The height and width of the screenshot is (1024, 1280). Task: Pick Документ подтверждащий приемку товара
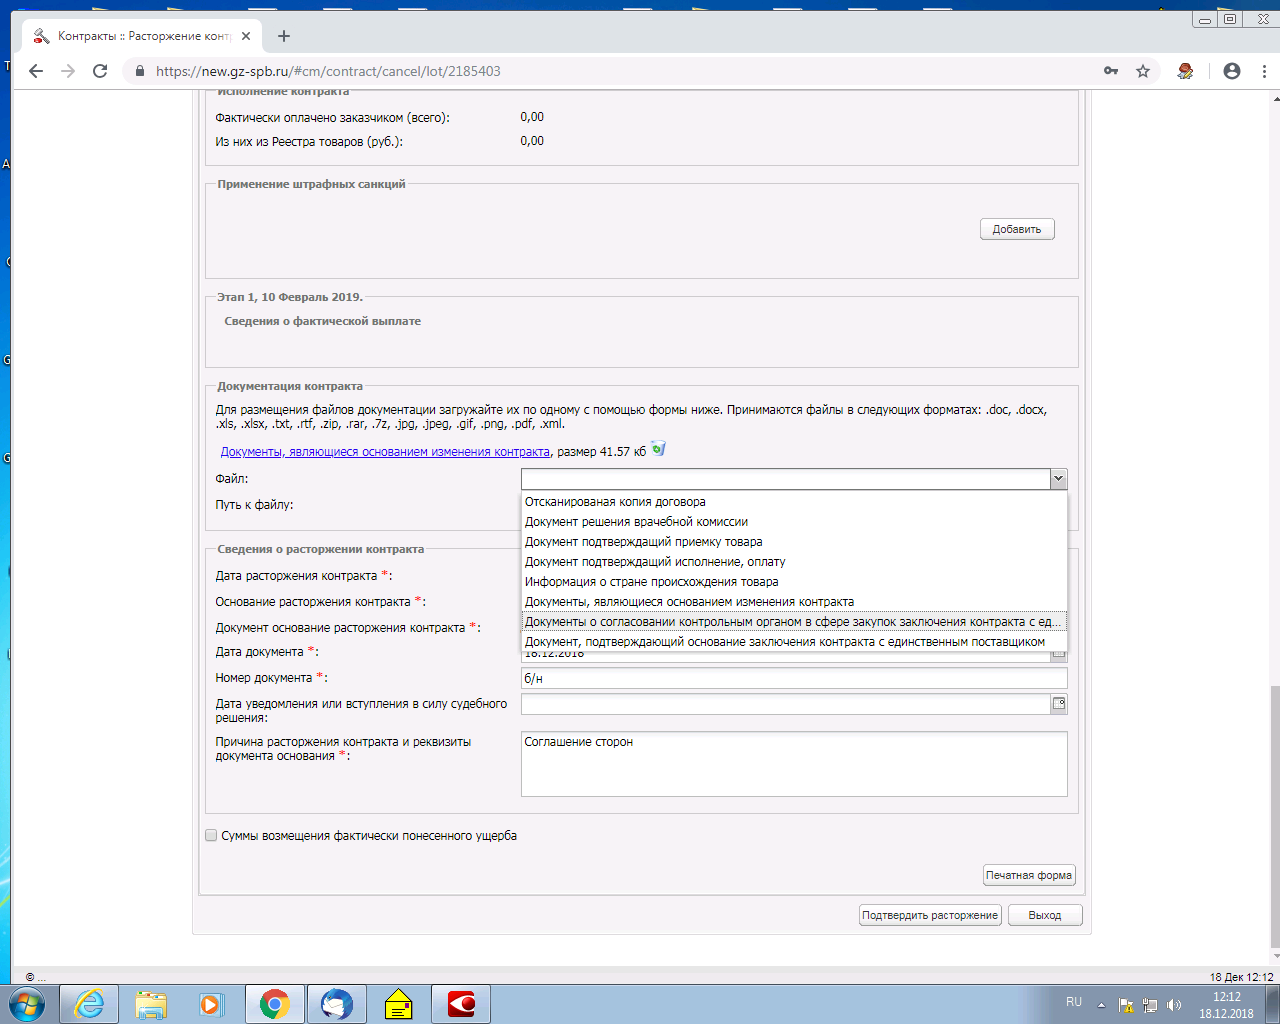[794, 542]
